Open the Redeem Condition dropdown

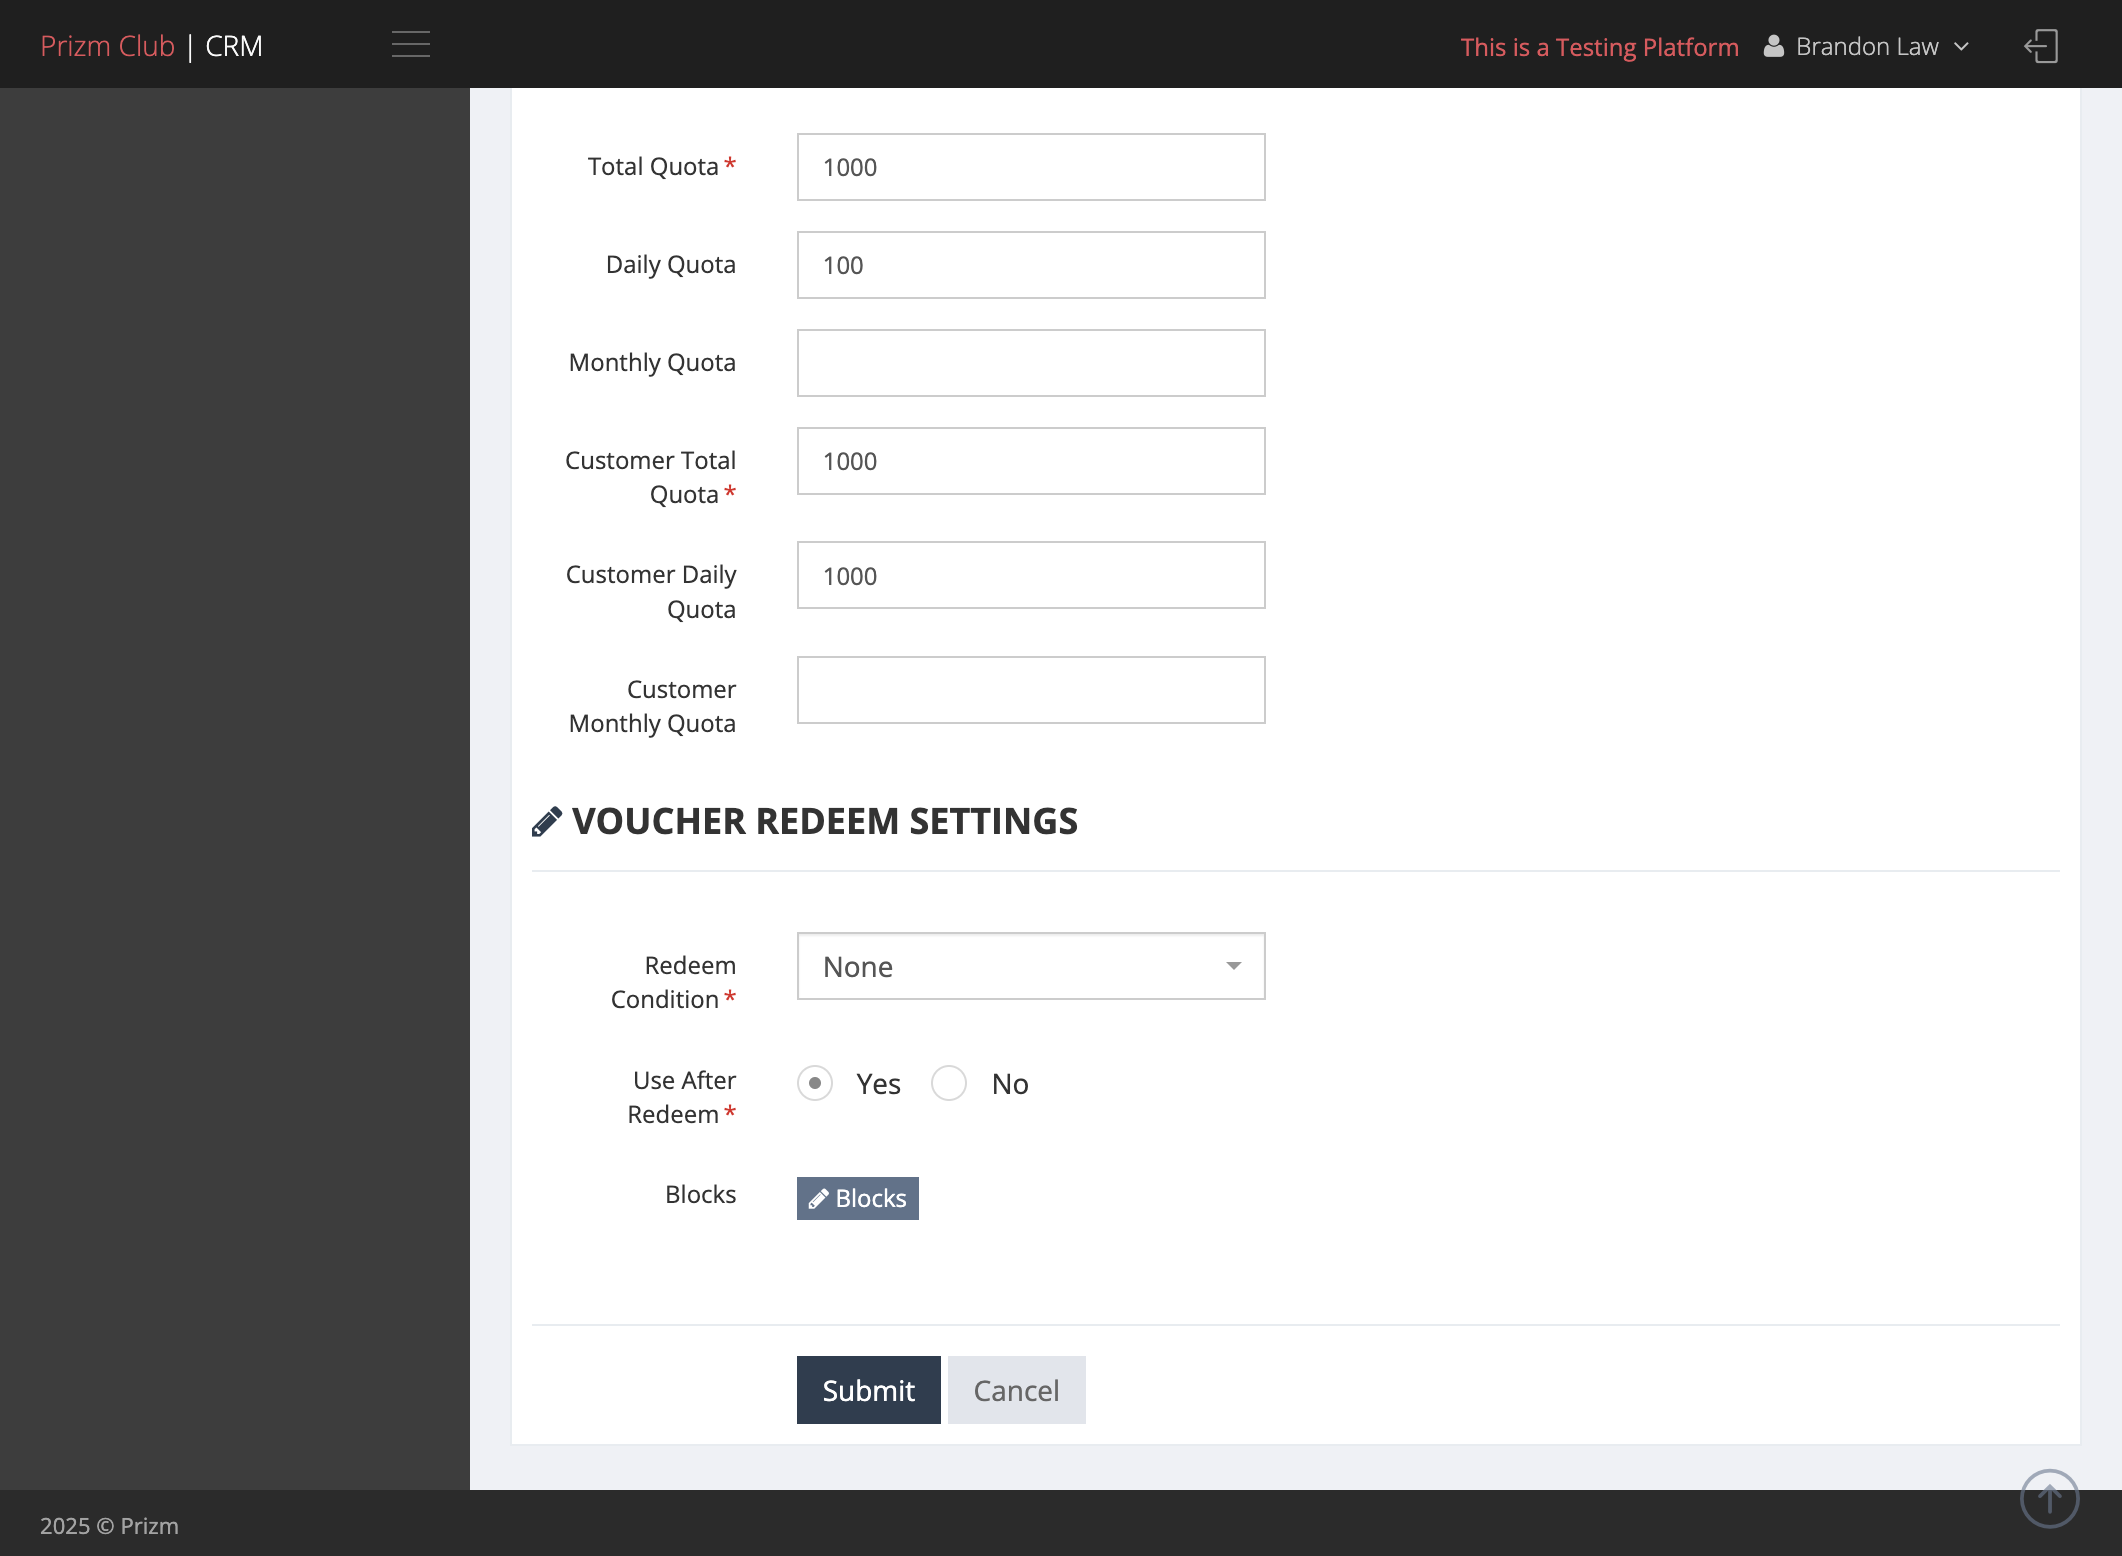tap(1031, 966)
